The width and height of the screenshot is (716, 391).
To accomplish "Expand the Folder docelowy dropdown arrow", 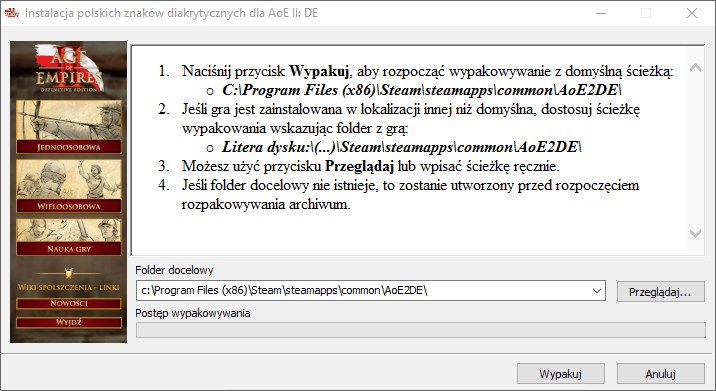I will pos(596,291).
